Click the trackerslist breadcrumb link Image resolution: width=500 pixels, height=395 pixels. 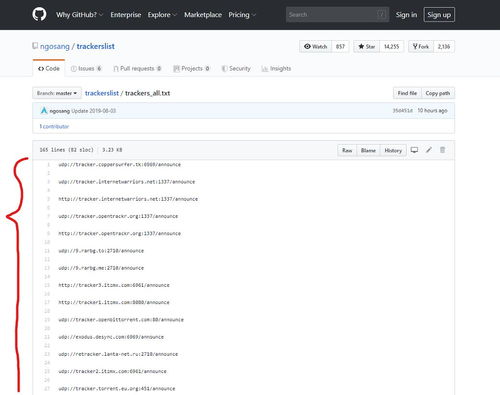[102, 93]
